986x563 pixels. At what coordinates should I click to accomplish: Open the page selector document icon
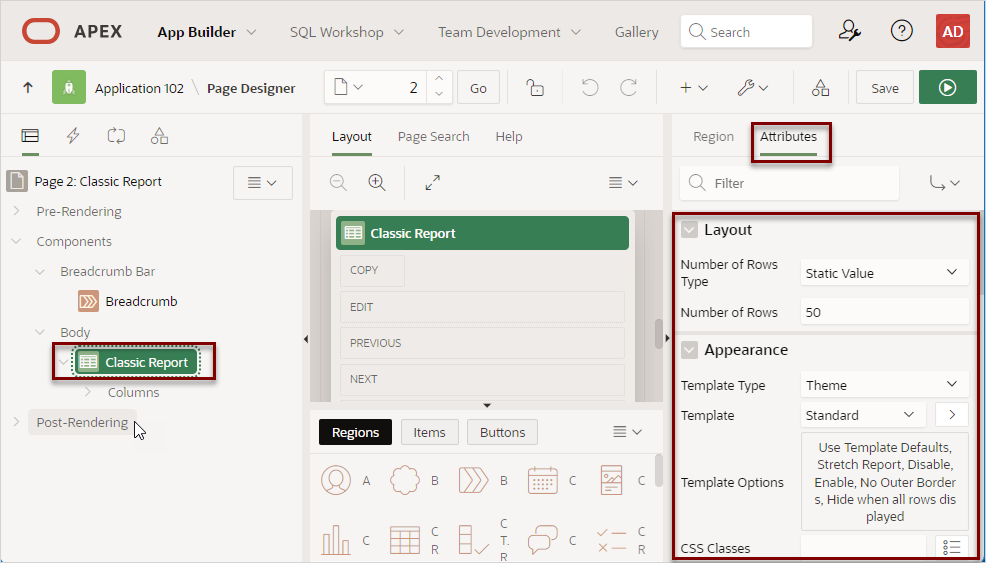click(348, 87)
